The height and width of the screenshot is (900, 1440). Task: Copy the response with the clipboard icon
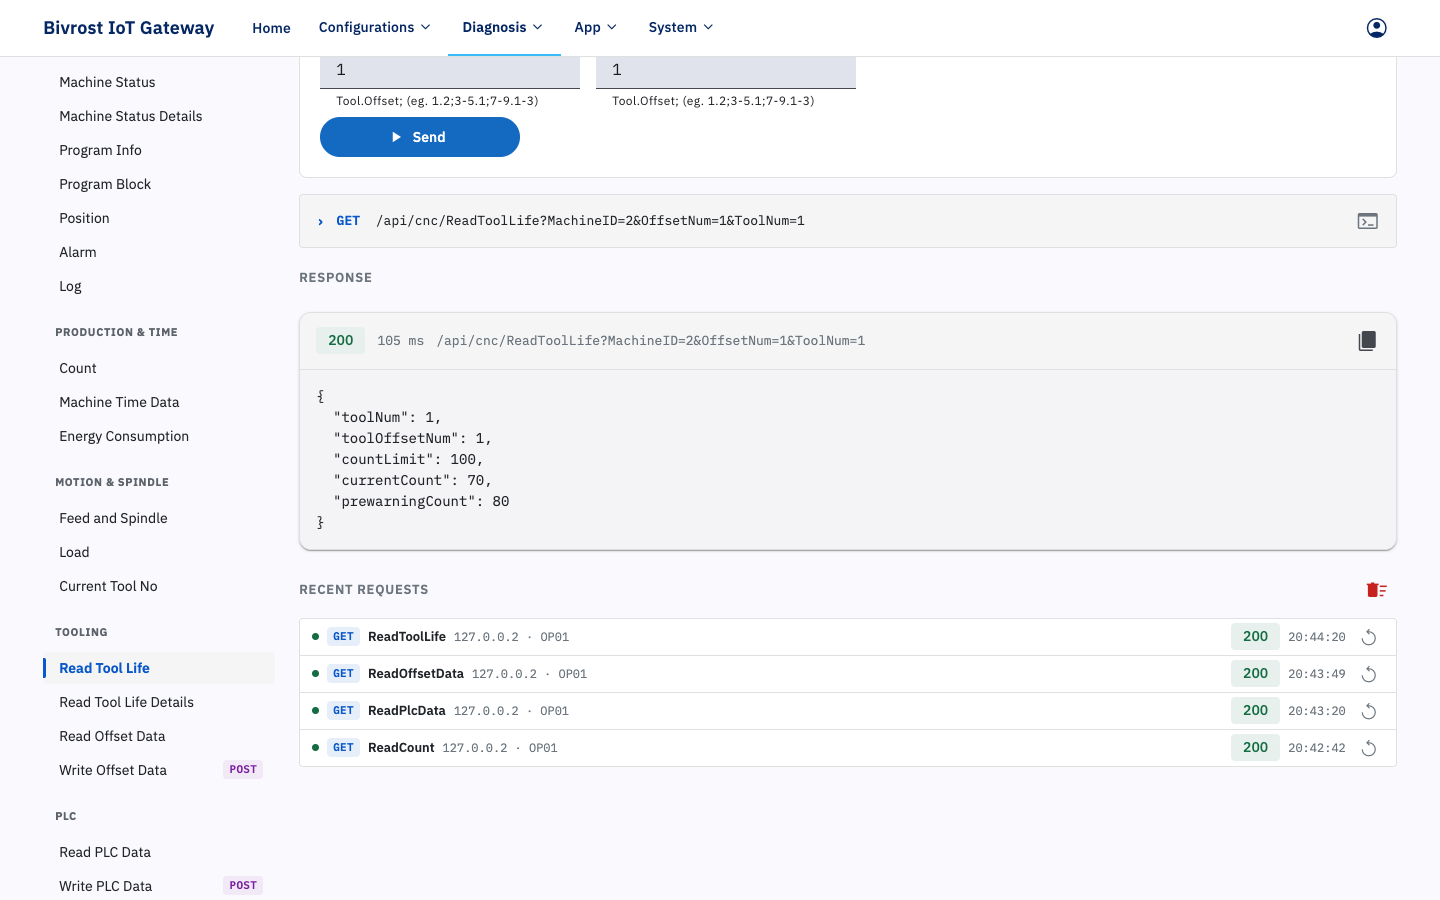click(x=1367, y=341)
